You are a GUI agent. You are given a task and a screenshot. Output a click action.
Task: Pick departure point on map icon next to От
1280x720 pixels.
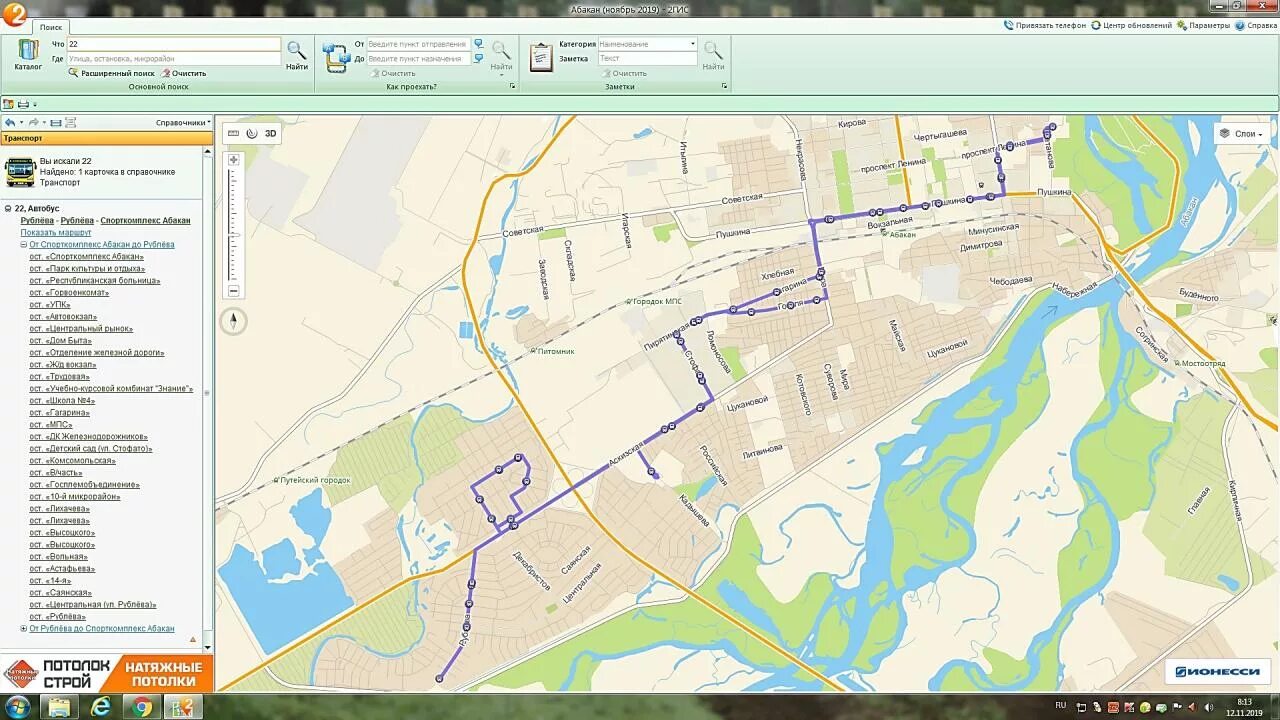coord(479,44)
